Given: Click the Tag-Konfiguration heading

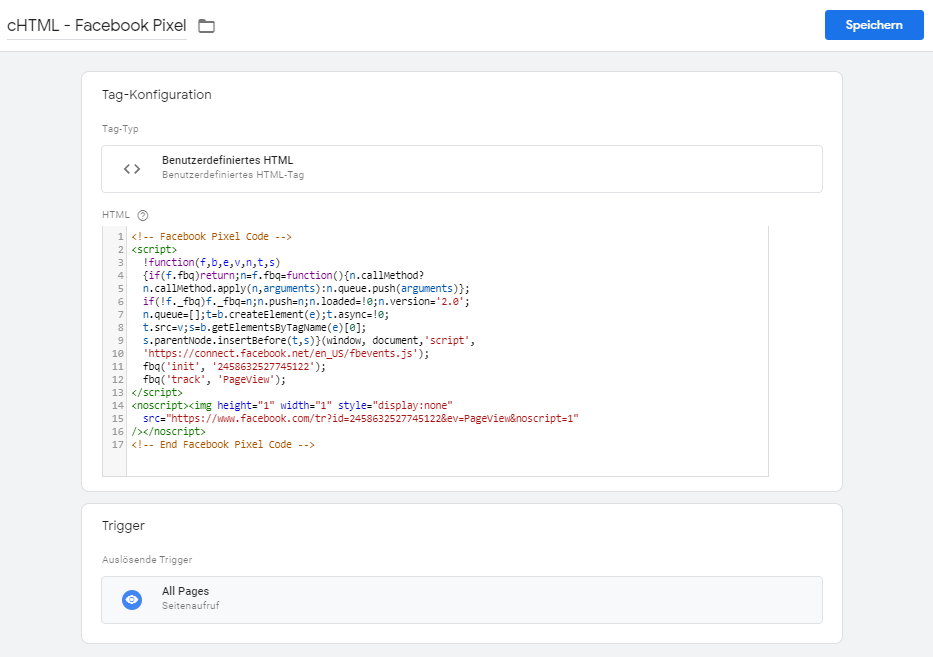Looking at the screenshot, I should pos(156,95).
